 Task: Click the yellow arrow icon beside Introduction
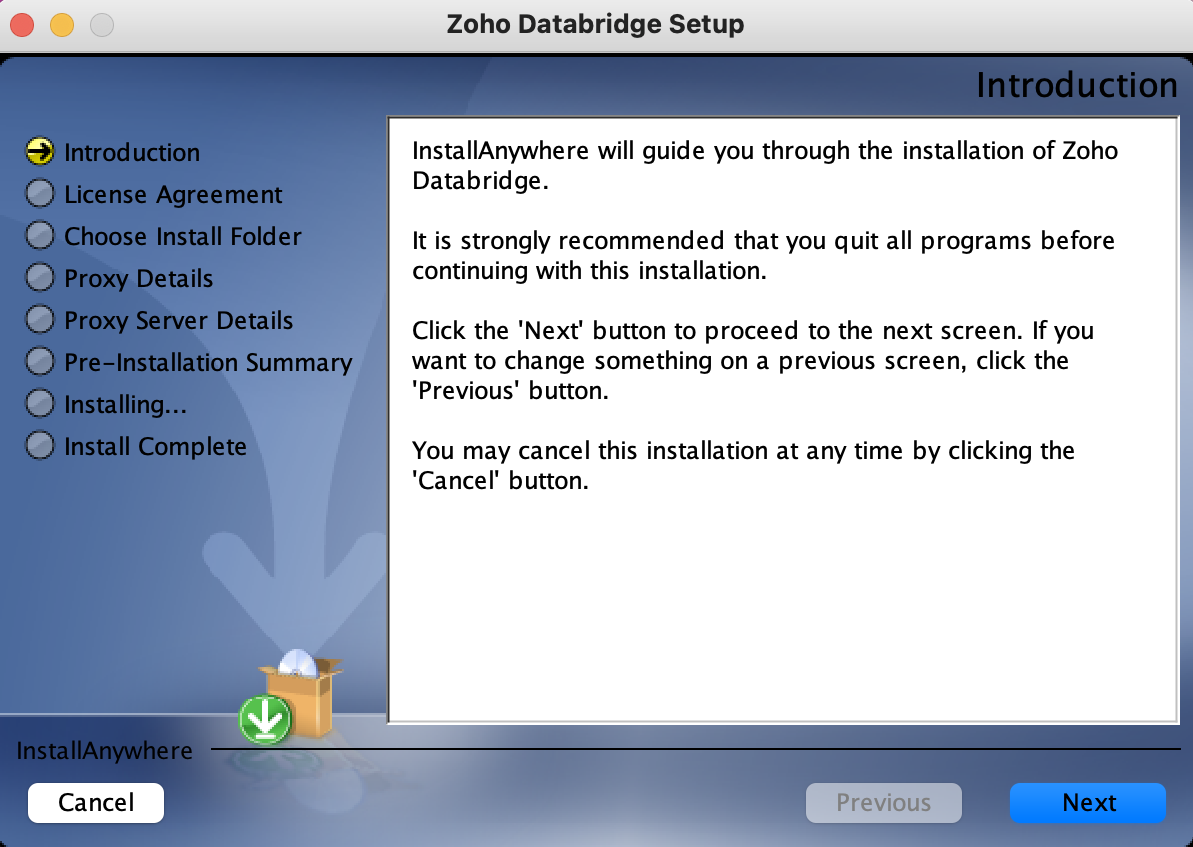pyautogui.click(x=40, y=152)
